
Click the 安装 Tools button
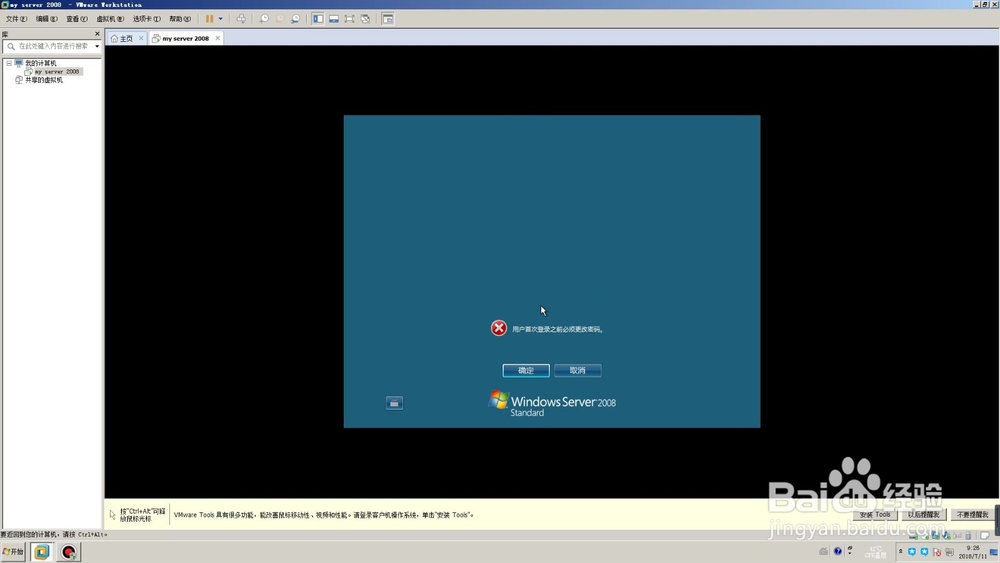coord(875,515)
